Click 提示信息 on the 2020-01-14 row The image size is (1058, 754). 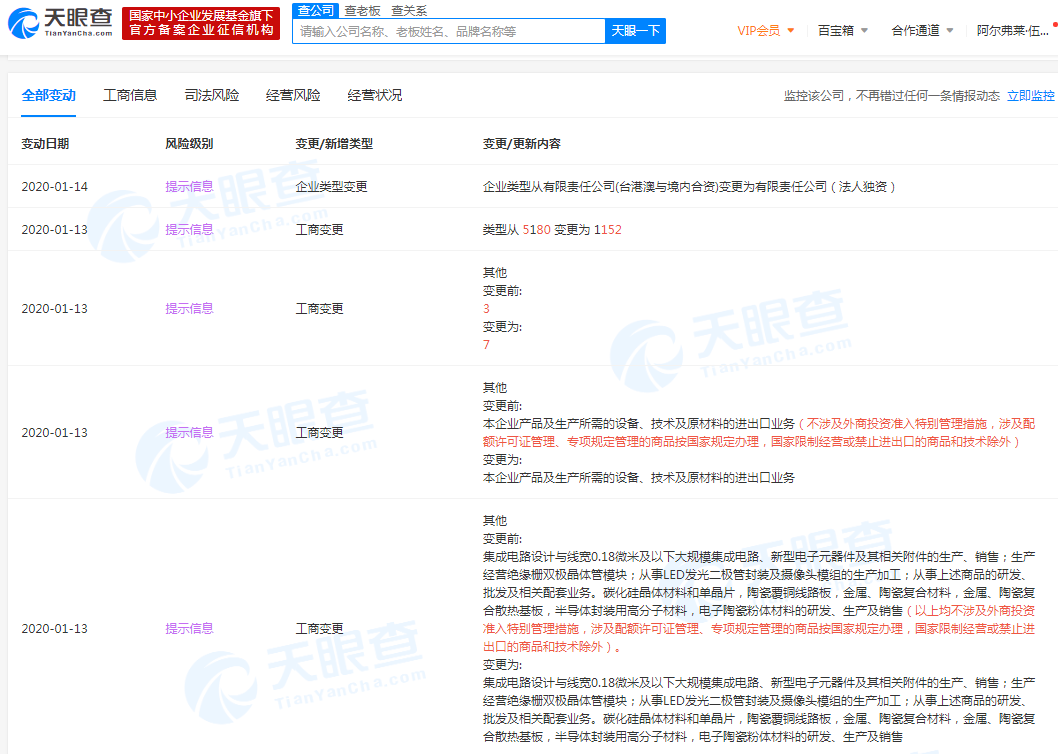pyautogui.click(x=189, y=186)
